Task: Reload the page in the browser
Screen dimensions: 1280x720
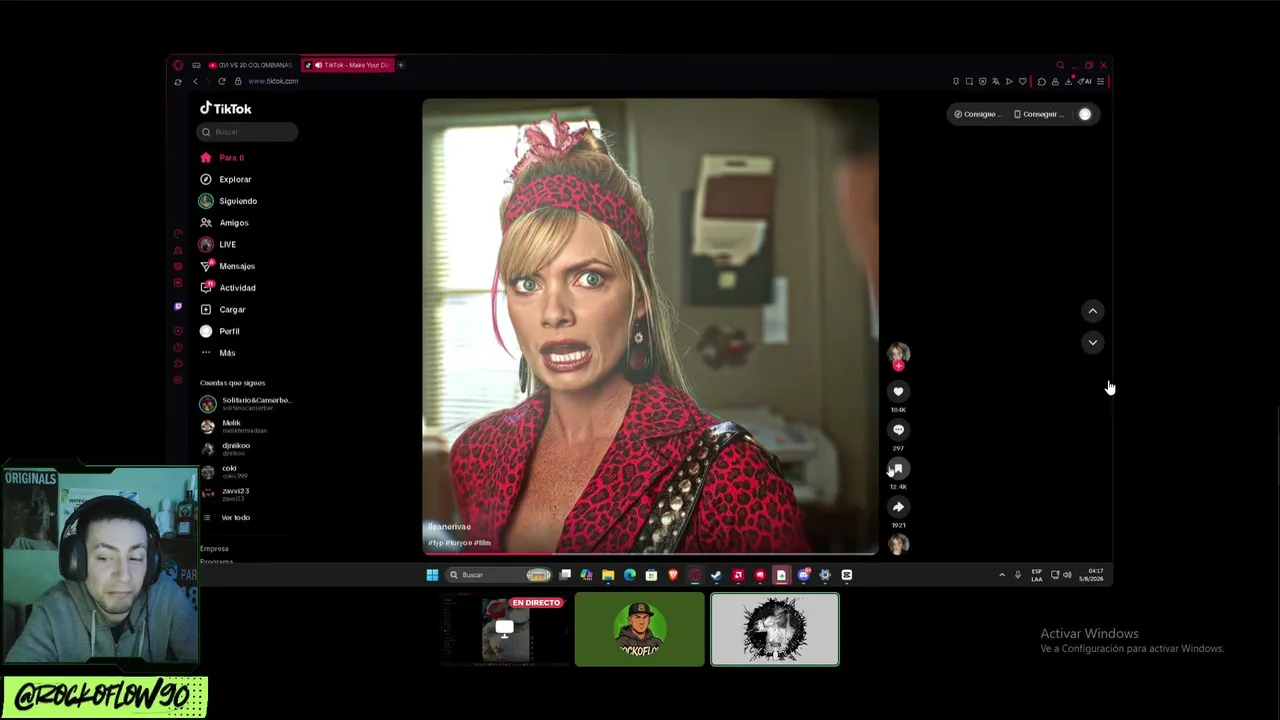Action: [222, 81]
